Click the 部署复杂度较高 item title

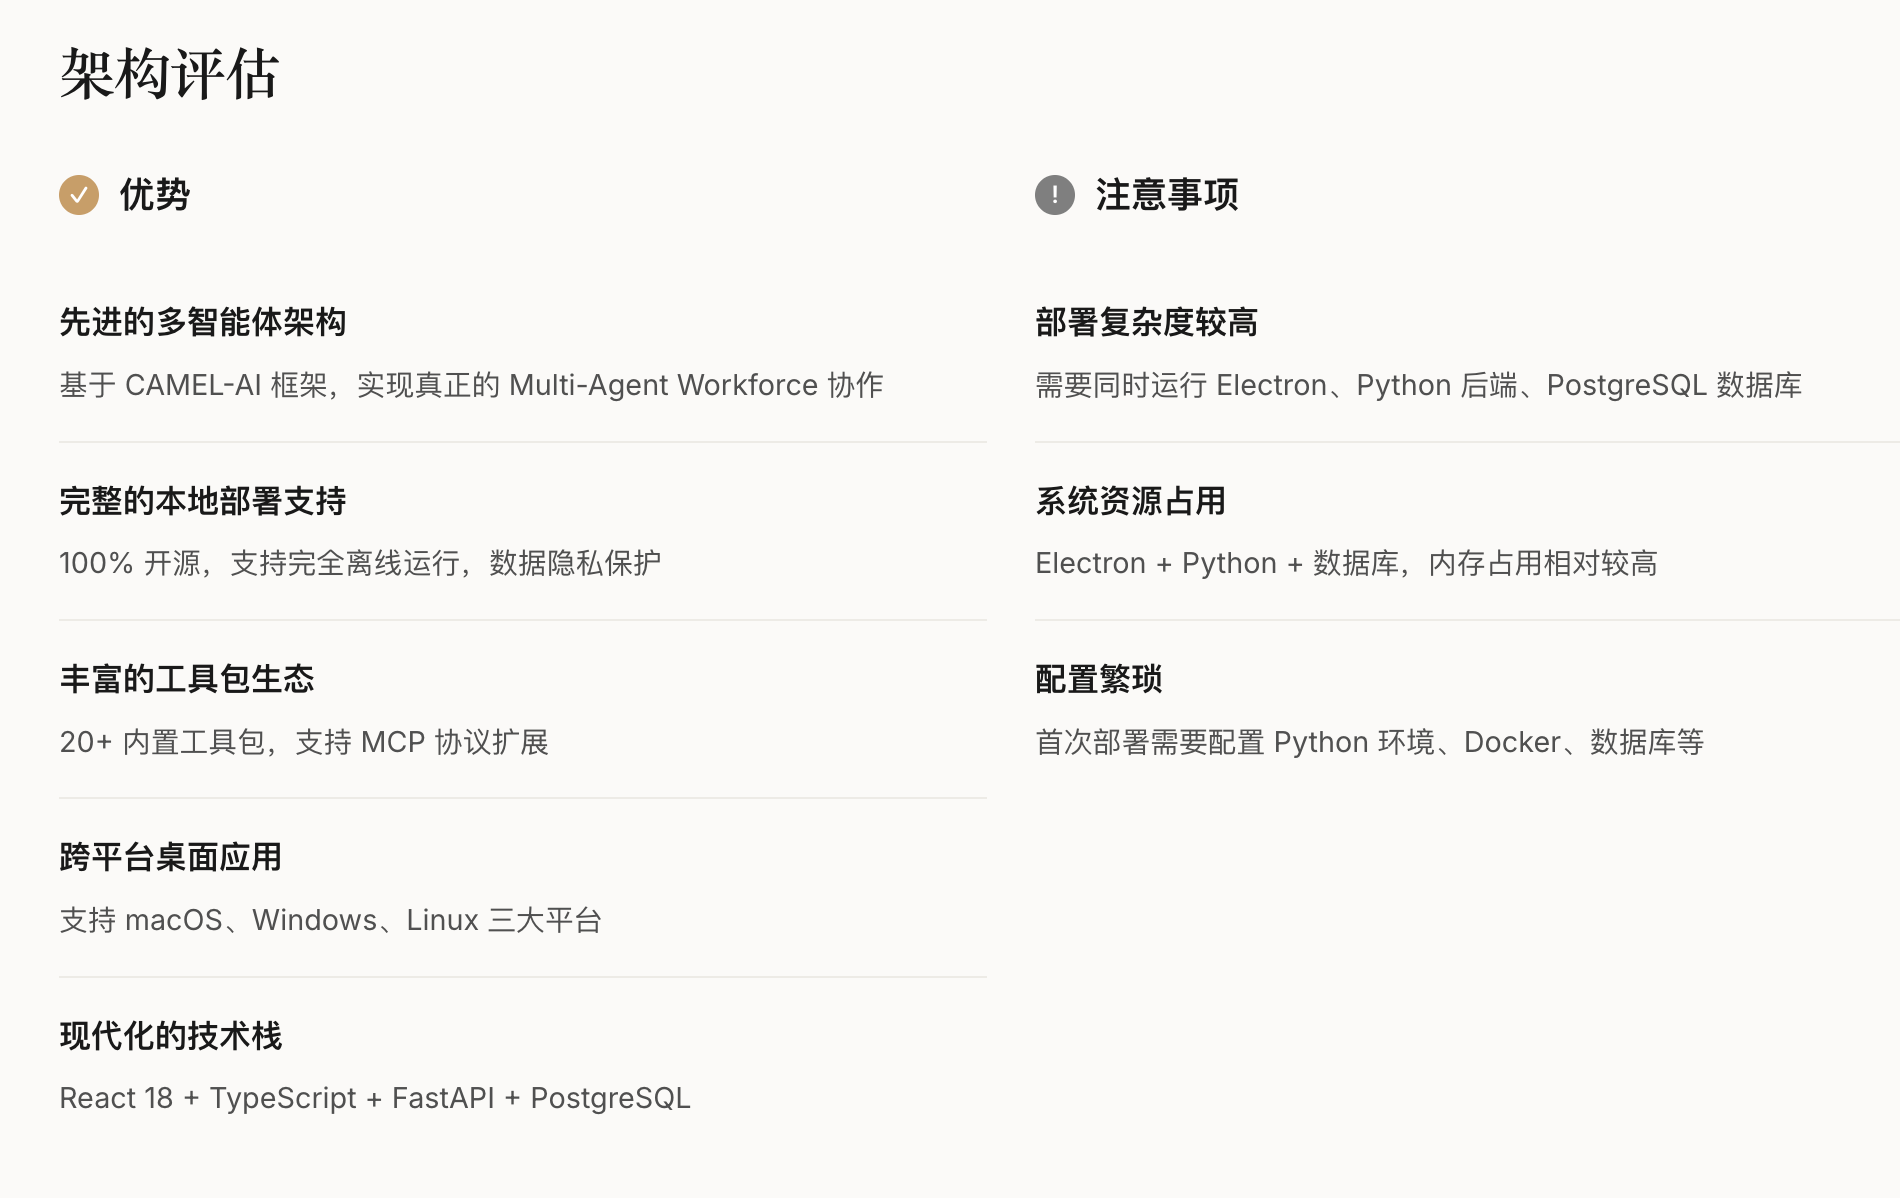coord(1146,322)
